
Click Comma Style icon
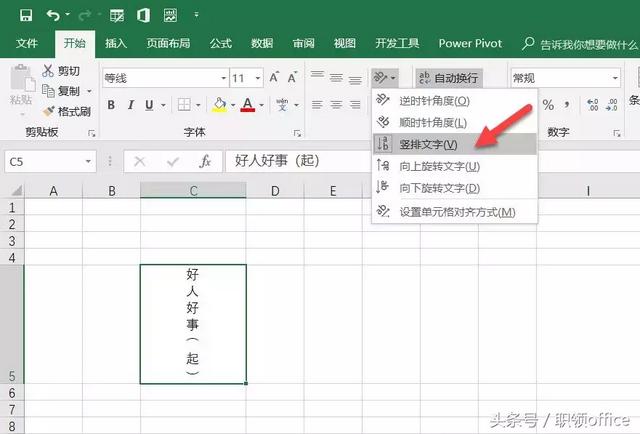point(567,104)
